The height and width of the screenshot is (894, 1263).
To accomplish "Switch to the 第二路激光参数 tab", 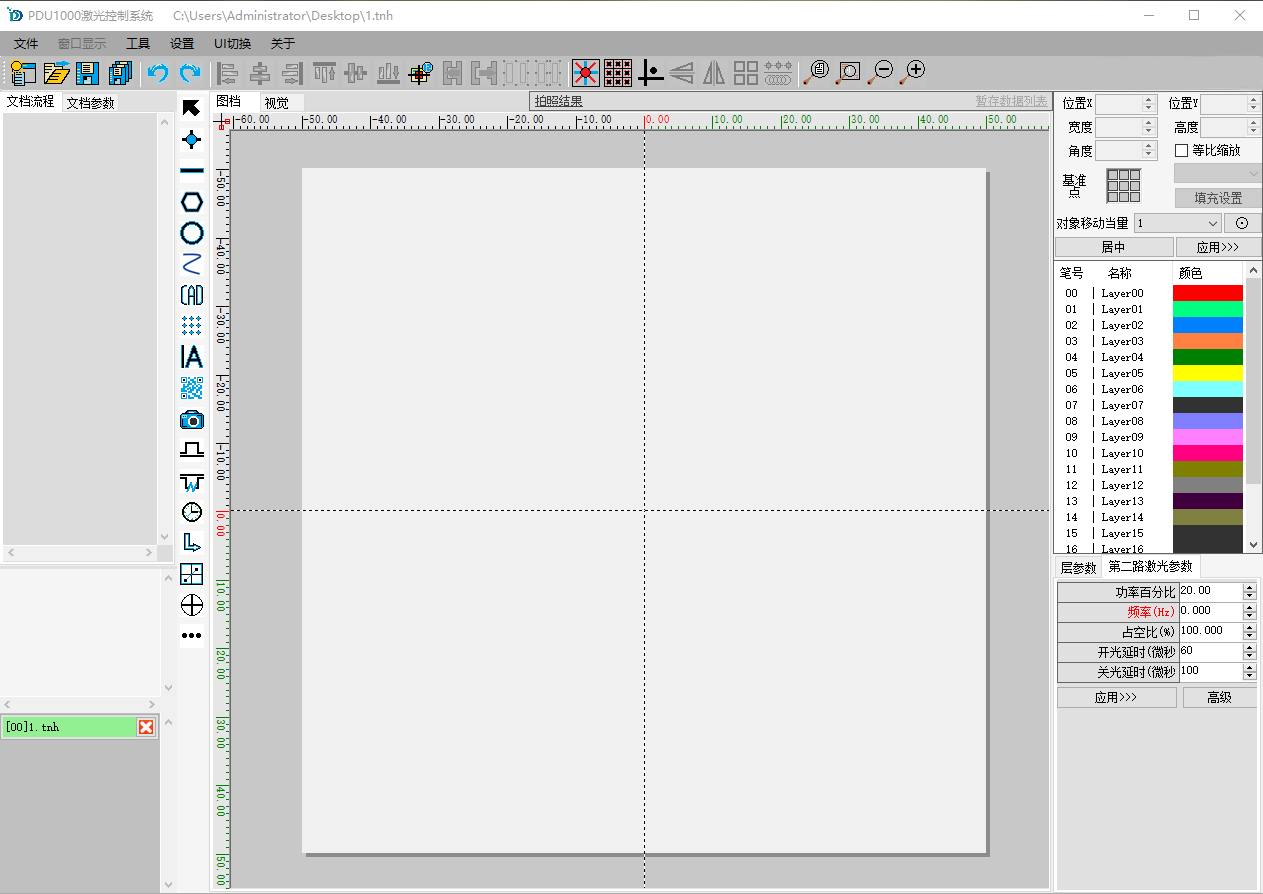I will coord(1150,567).
